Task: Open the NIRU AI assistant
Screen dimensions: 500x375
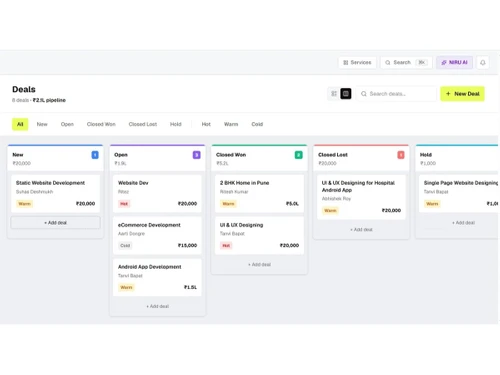Action: (454, 62)
